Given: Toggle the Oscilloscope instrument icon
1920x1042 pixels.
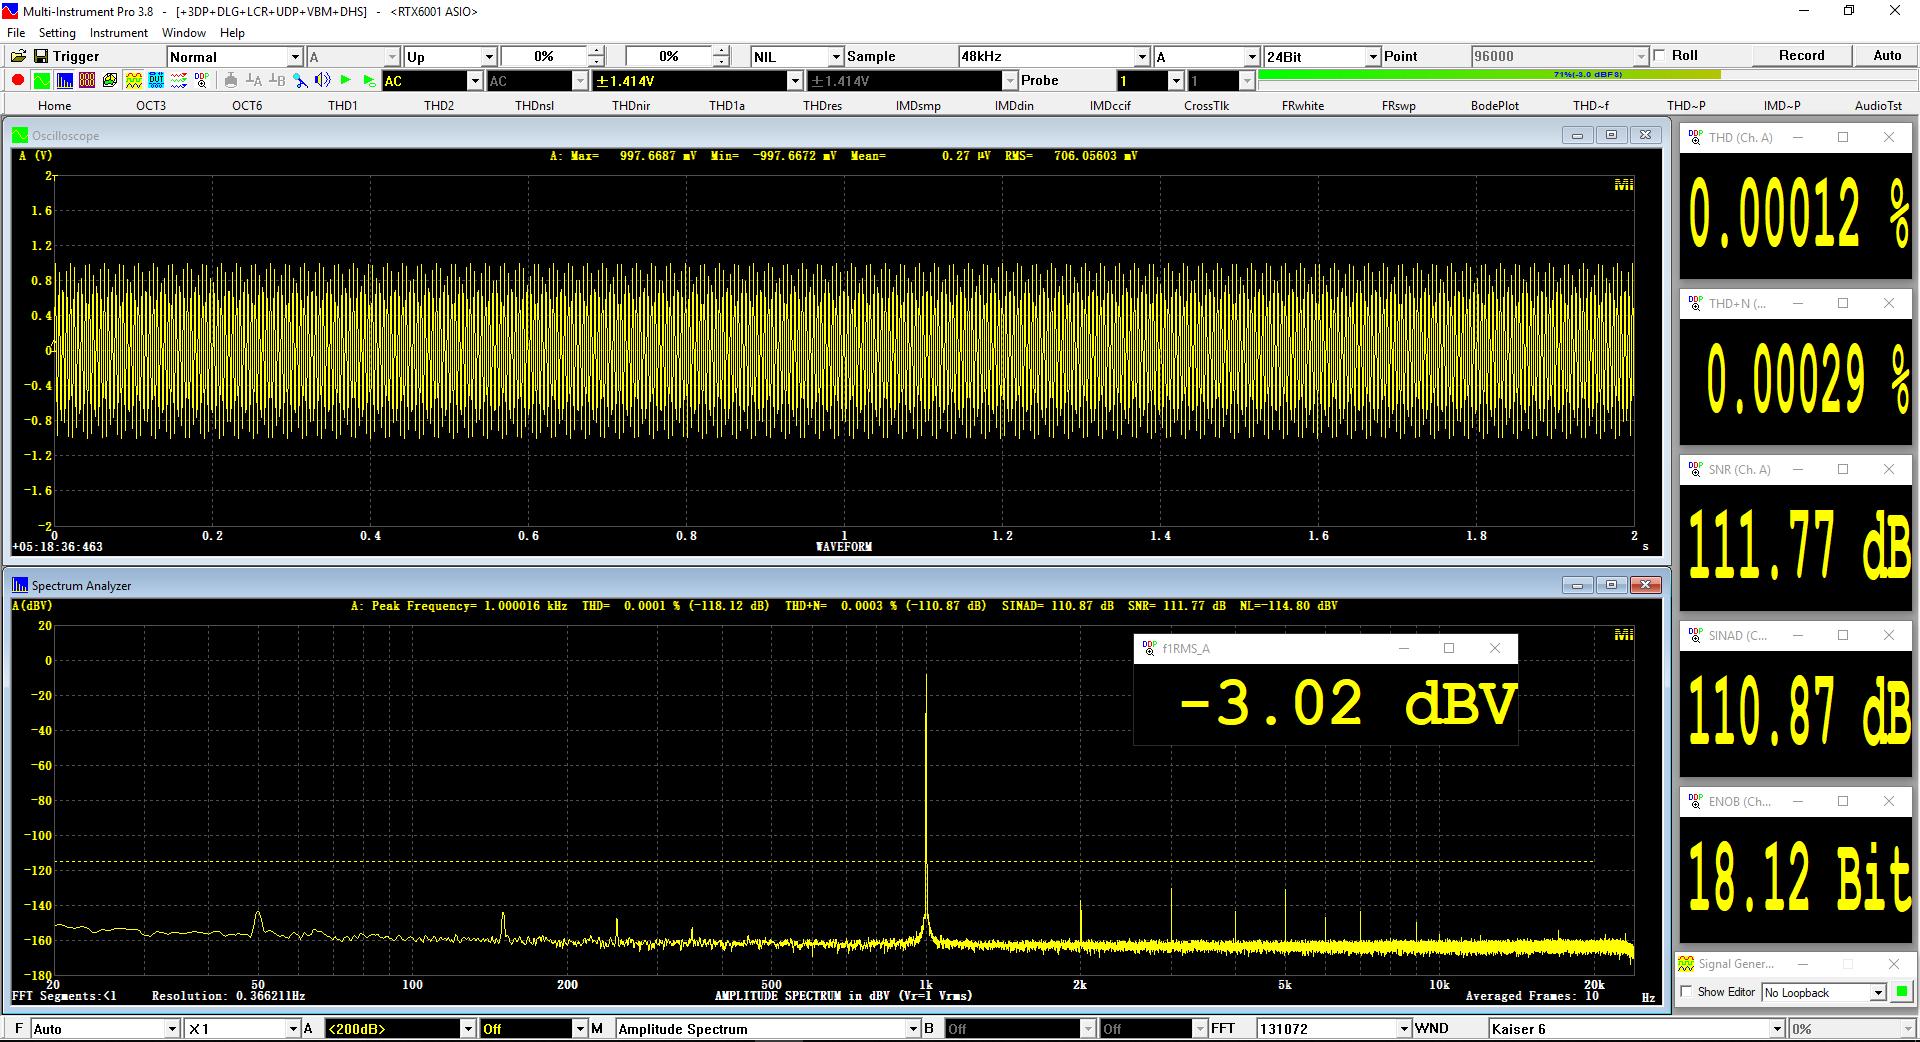Looking at the screenshot, I should (x=41, y=81).
